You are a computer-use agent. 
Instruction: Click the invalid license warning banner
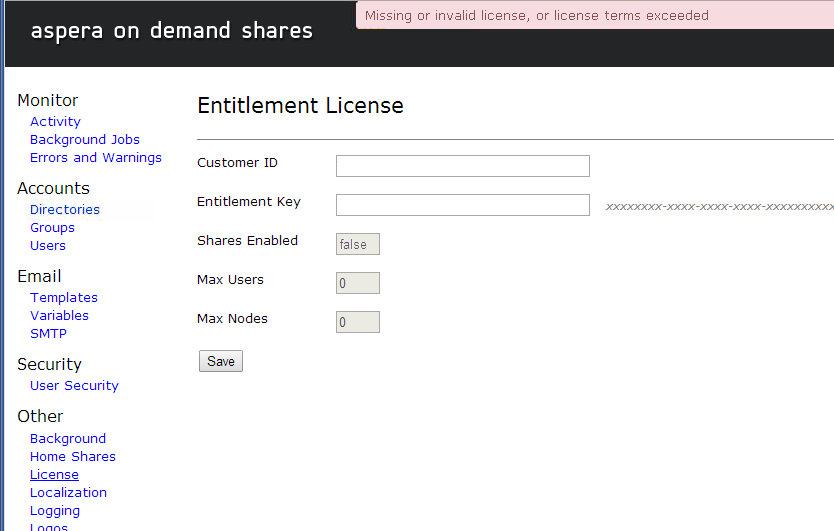[595, 15]
